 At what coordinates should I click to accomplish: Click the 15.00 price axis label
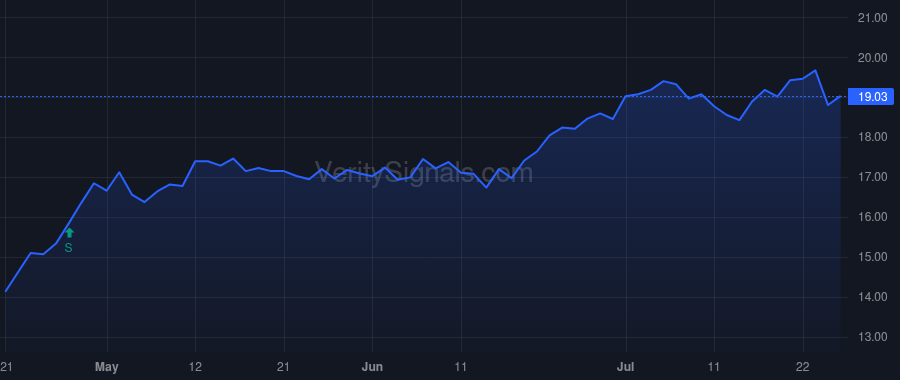pos(872,257)
